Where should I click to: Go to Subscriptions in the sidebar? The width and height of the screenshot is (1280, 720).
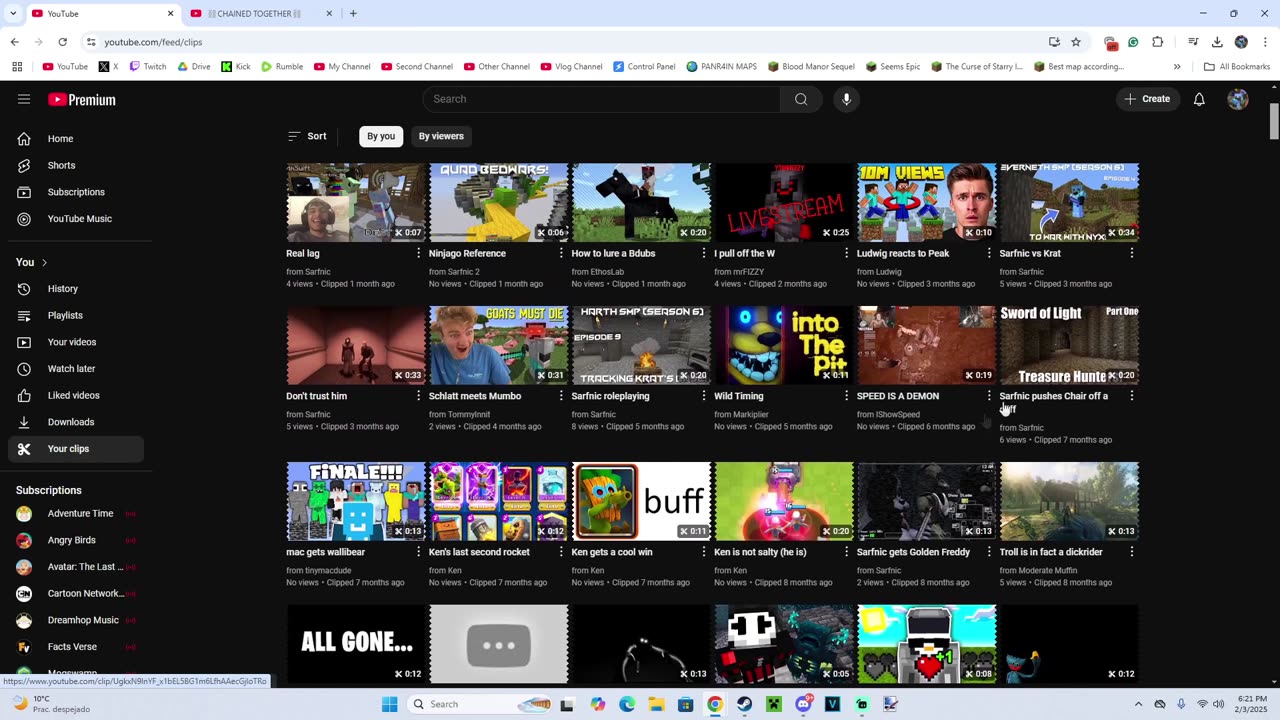click(x=76, y=192)
